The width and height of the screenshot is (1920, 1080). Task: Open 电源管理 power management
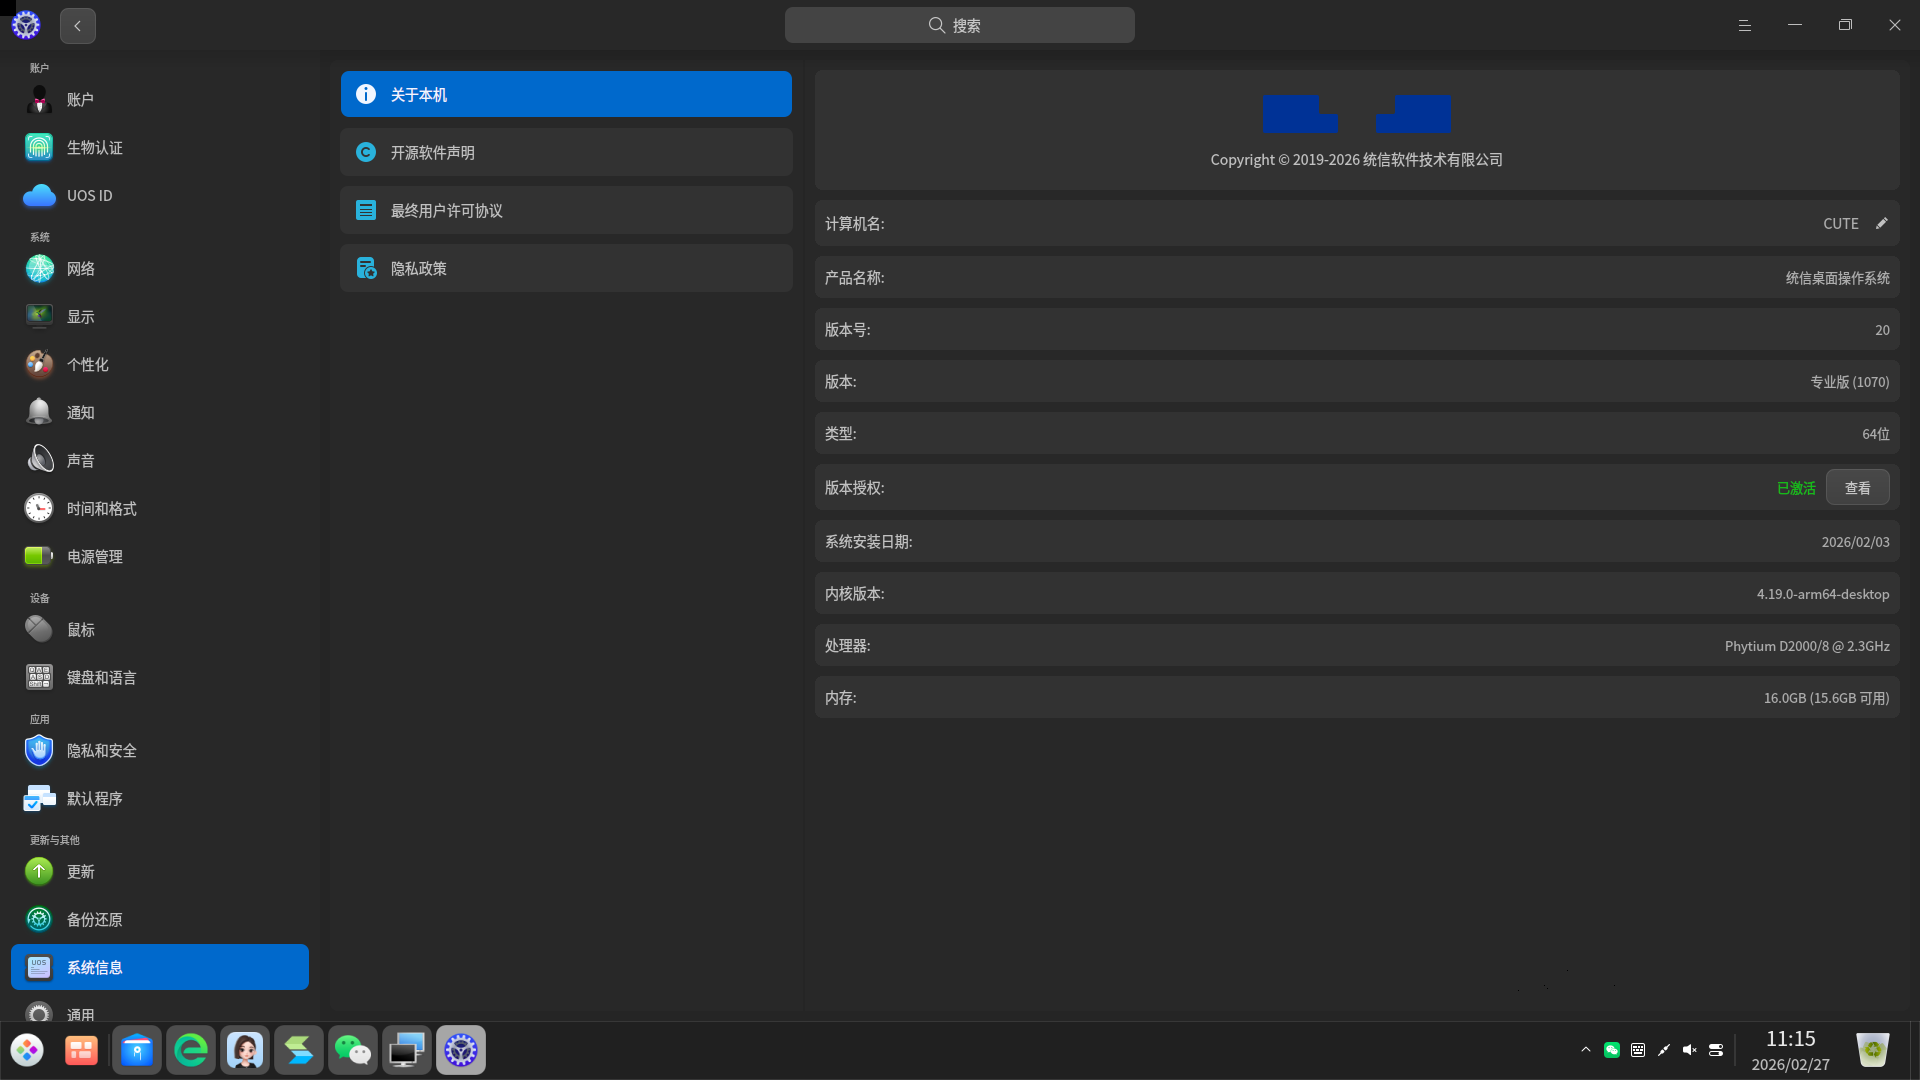tap(94, 557)
